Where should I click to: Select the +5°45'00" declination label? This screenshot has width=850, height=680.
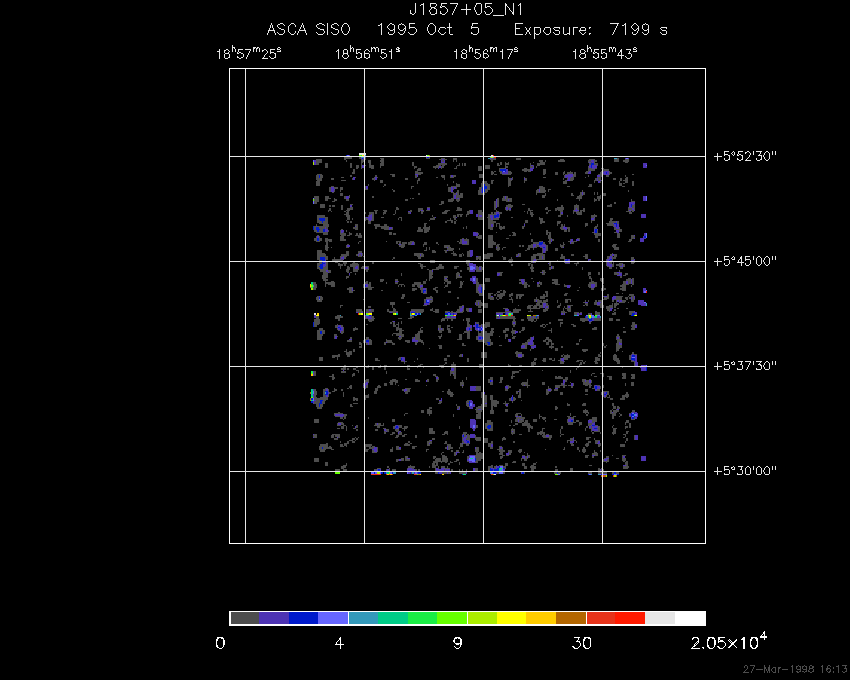click(745, 261)
